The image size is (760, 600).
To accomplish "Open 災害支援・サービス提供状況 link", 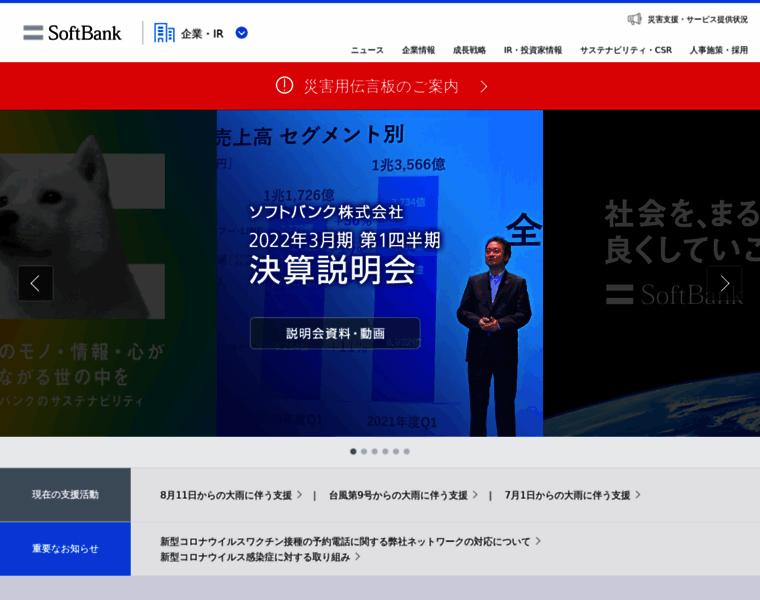I will pos(697,19).
